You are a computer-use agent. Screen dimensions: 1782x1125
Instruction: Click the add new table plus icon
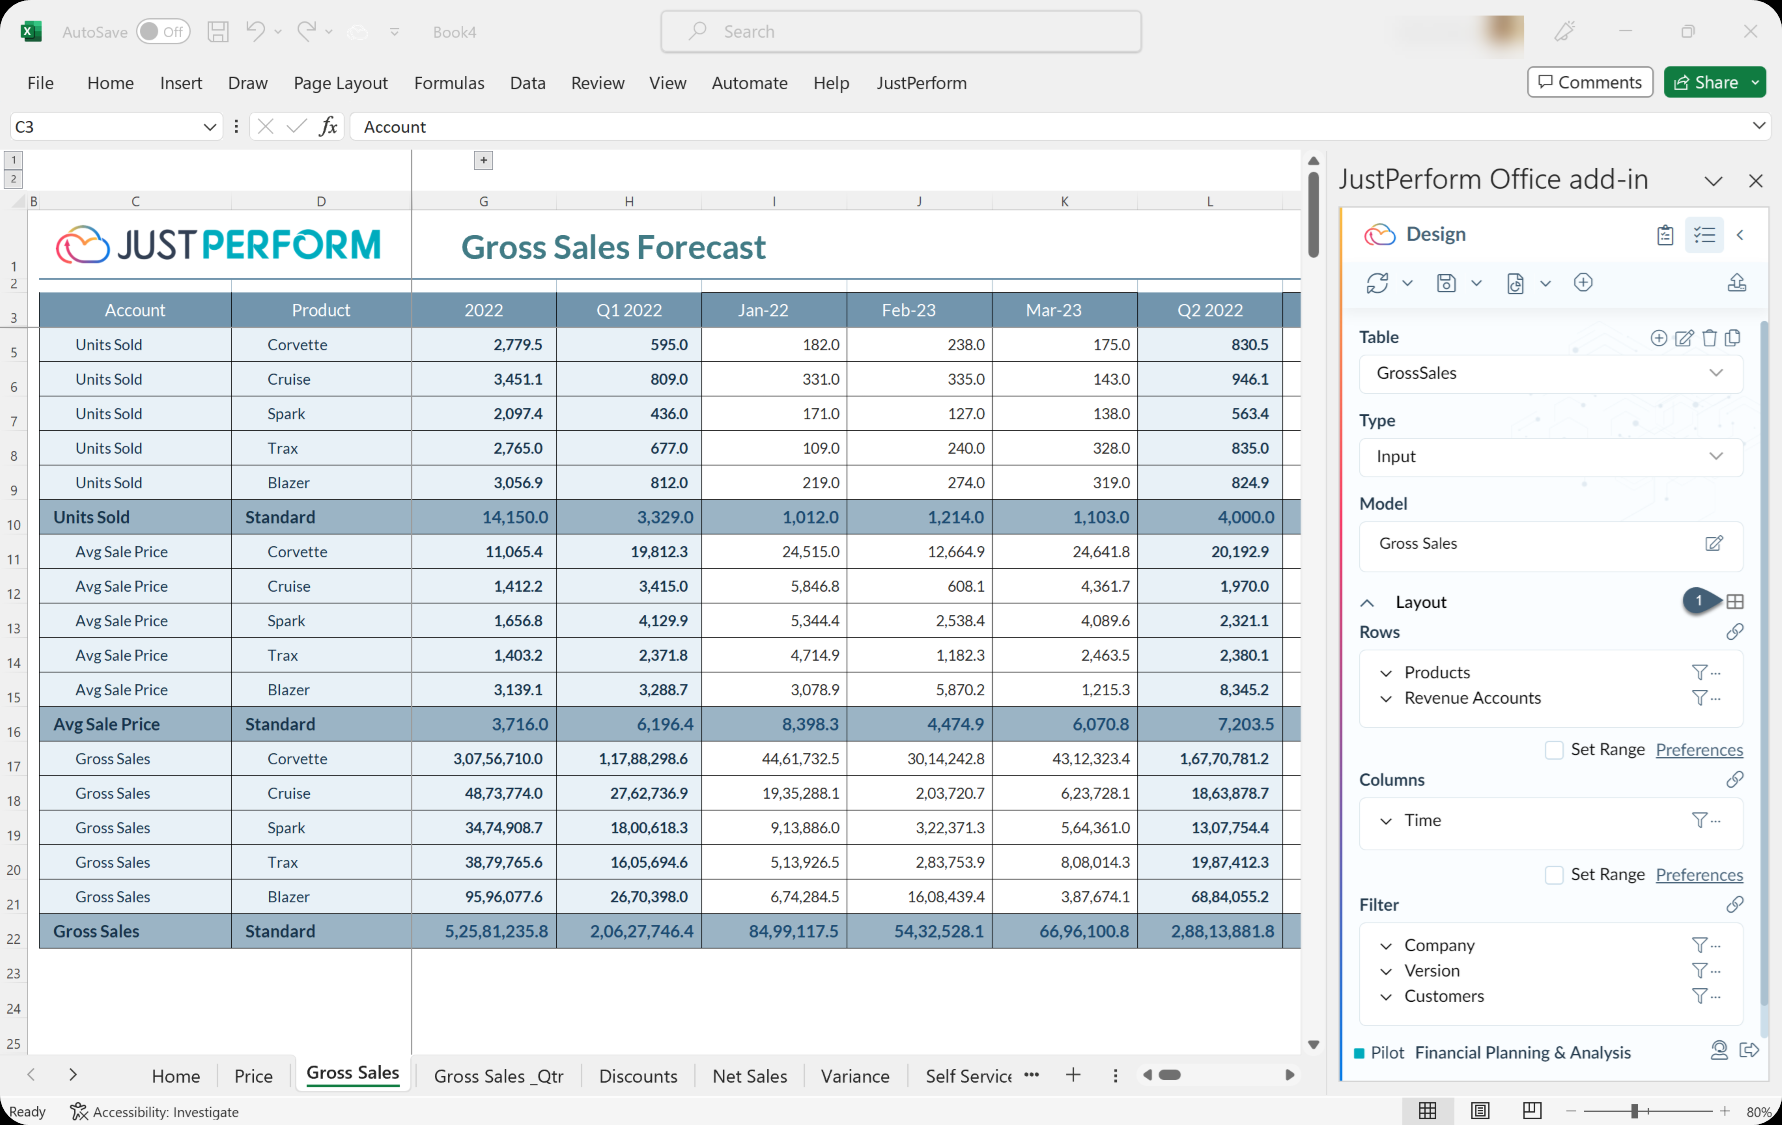[x=1659, y=338]
